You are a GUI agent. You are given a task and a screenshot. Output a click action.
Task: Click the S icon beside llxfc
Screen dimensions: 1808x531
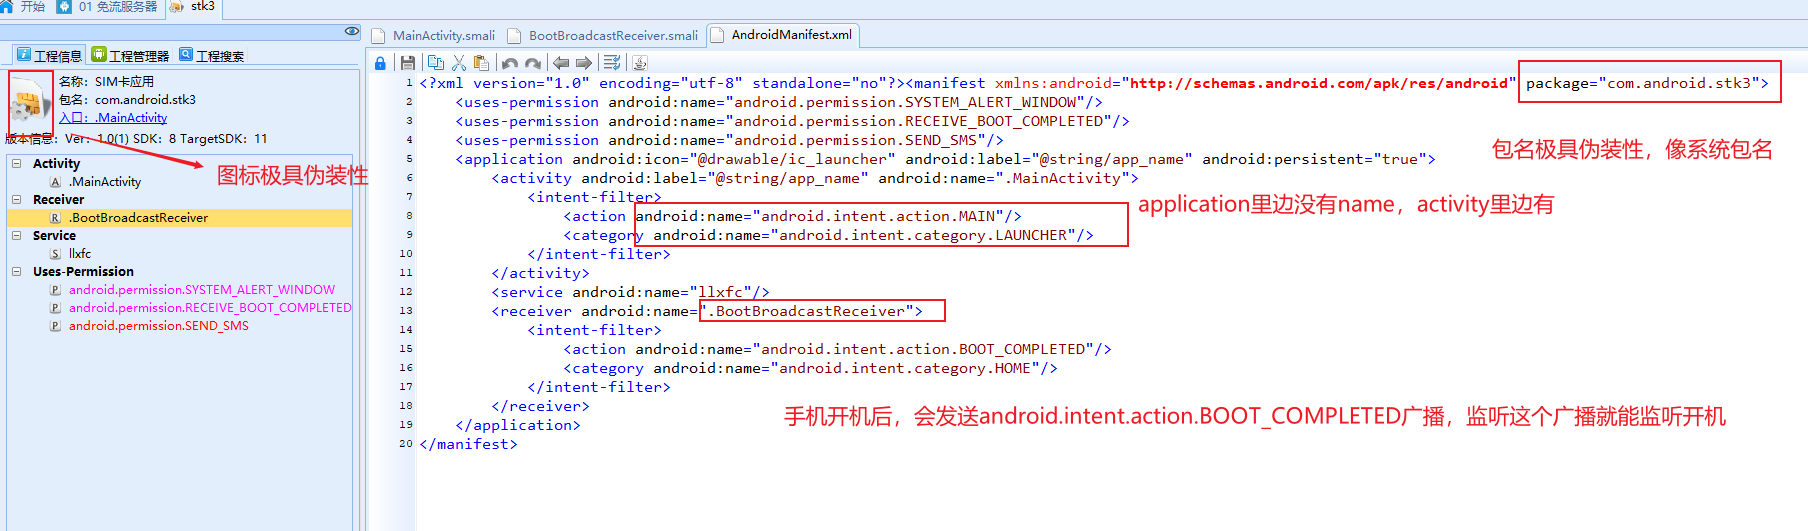[55, 254]
